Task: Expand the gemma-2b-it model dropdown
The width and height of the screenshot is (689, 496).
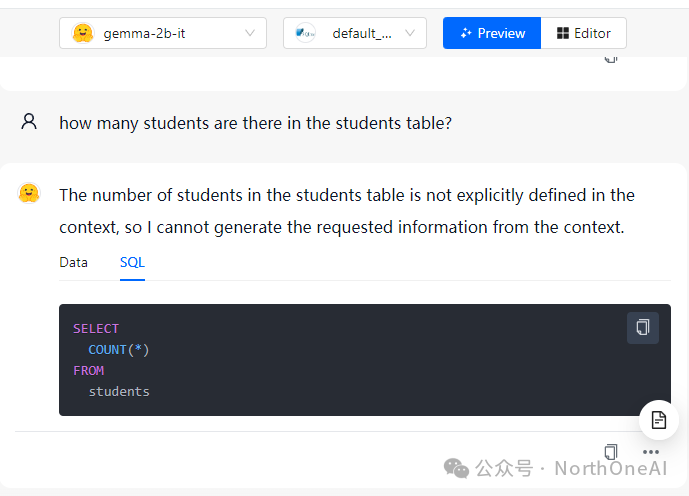Action: coord(163,33)
